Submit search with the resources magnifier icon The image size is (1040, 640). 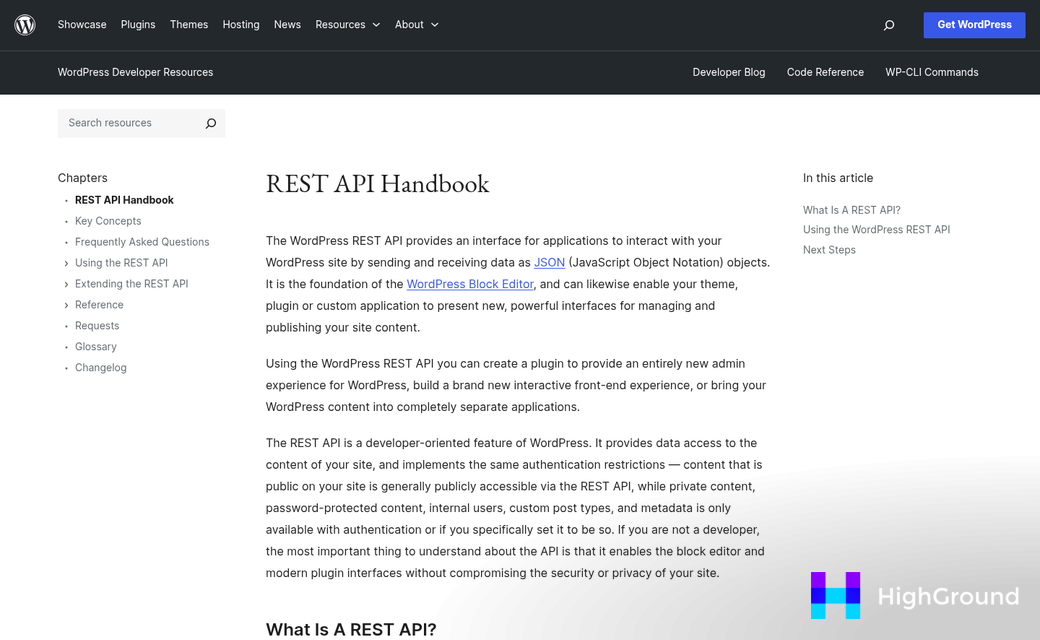point(211,123)
